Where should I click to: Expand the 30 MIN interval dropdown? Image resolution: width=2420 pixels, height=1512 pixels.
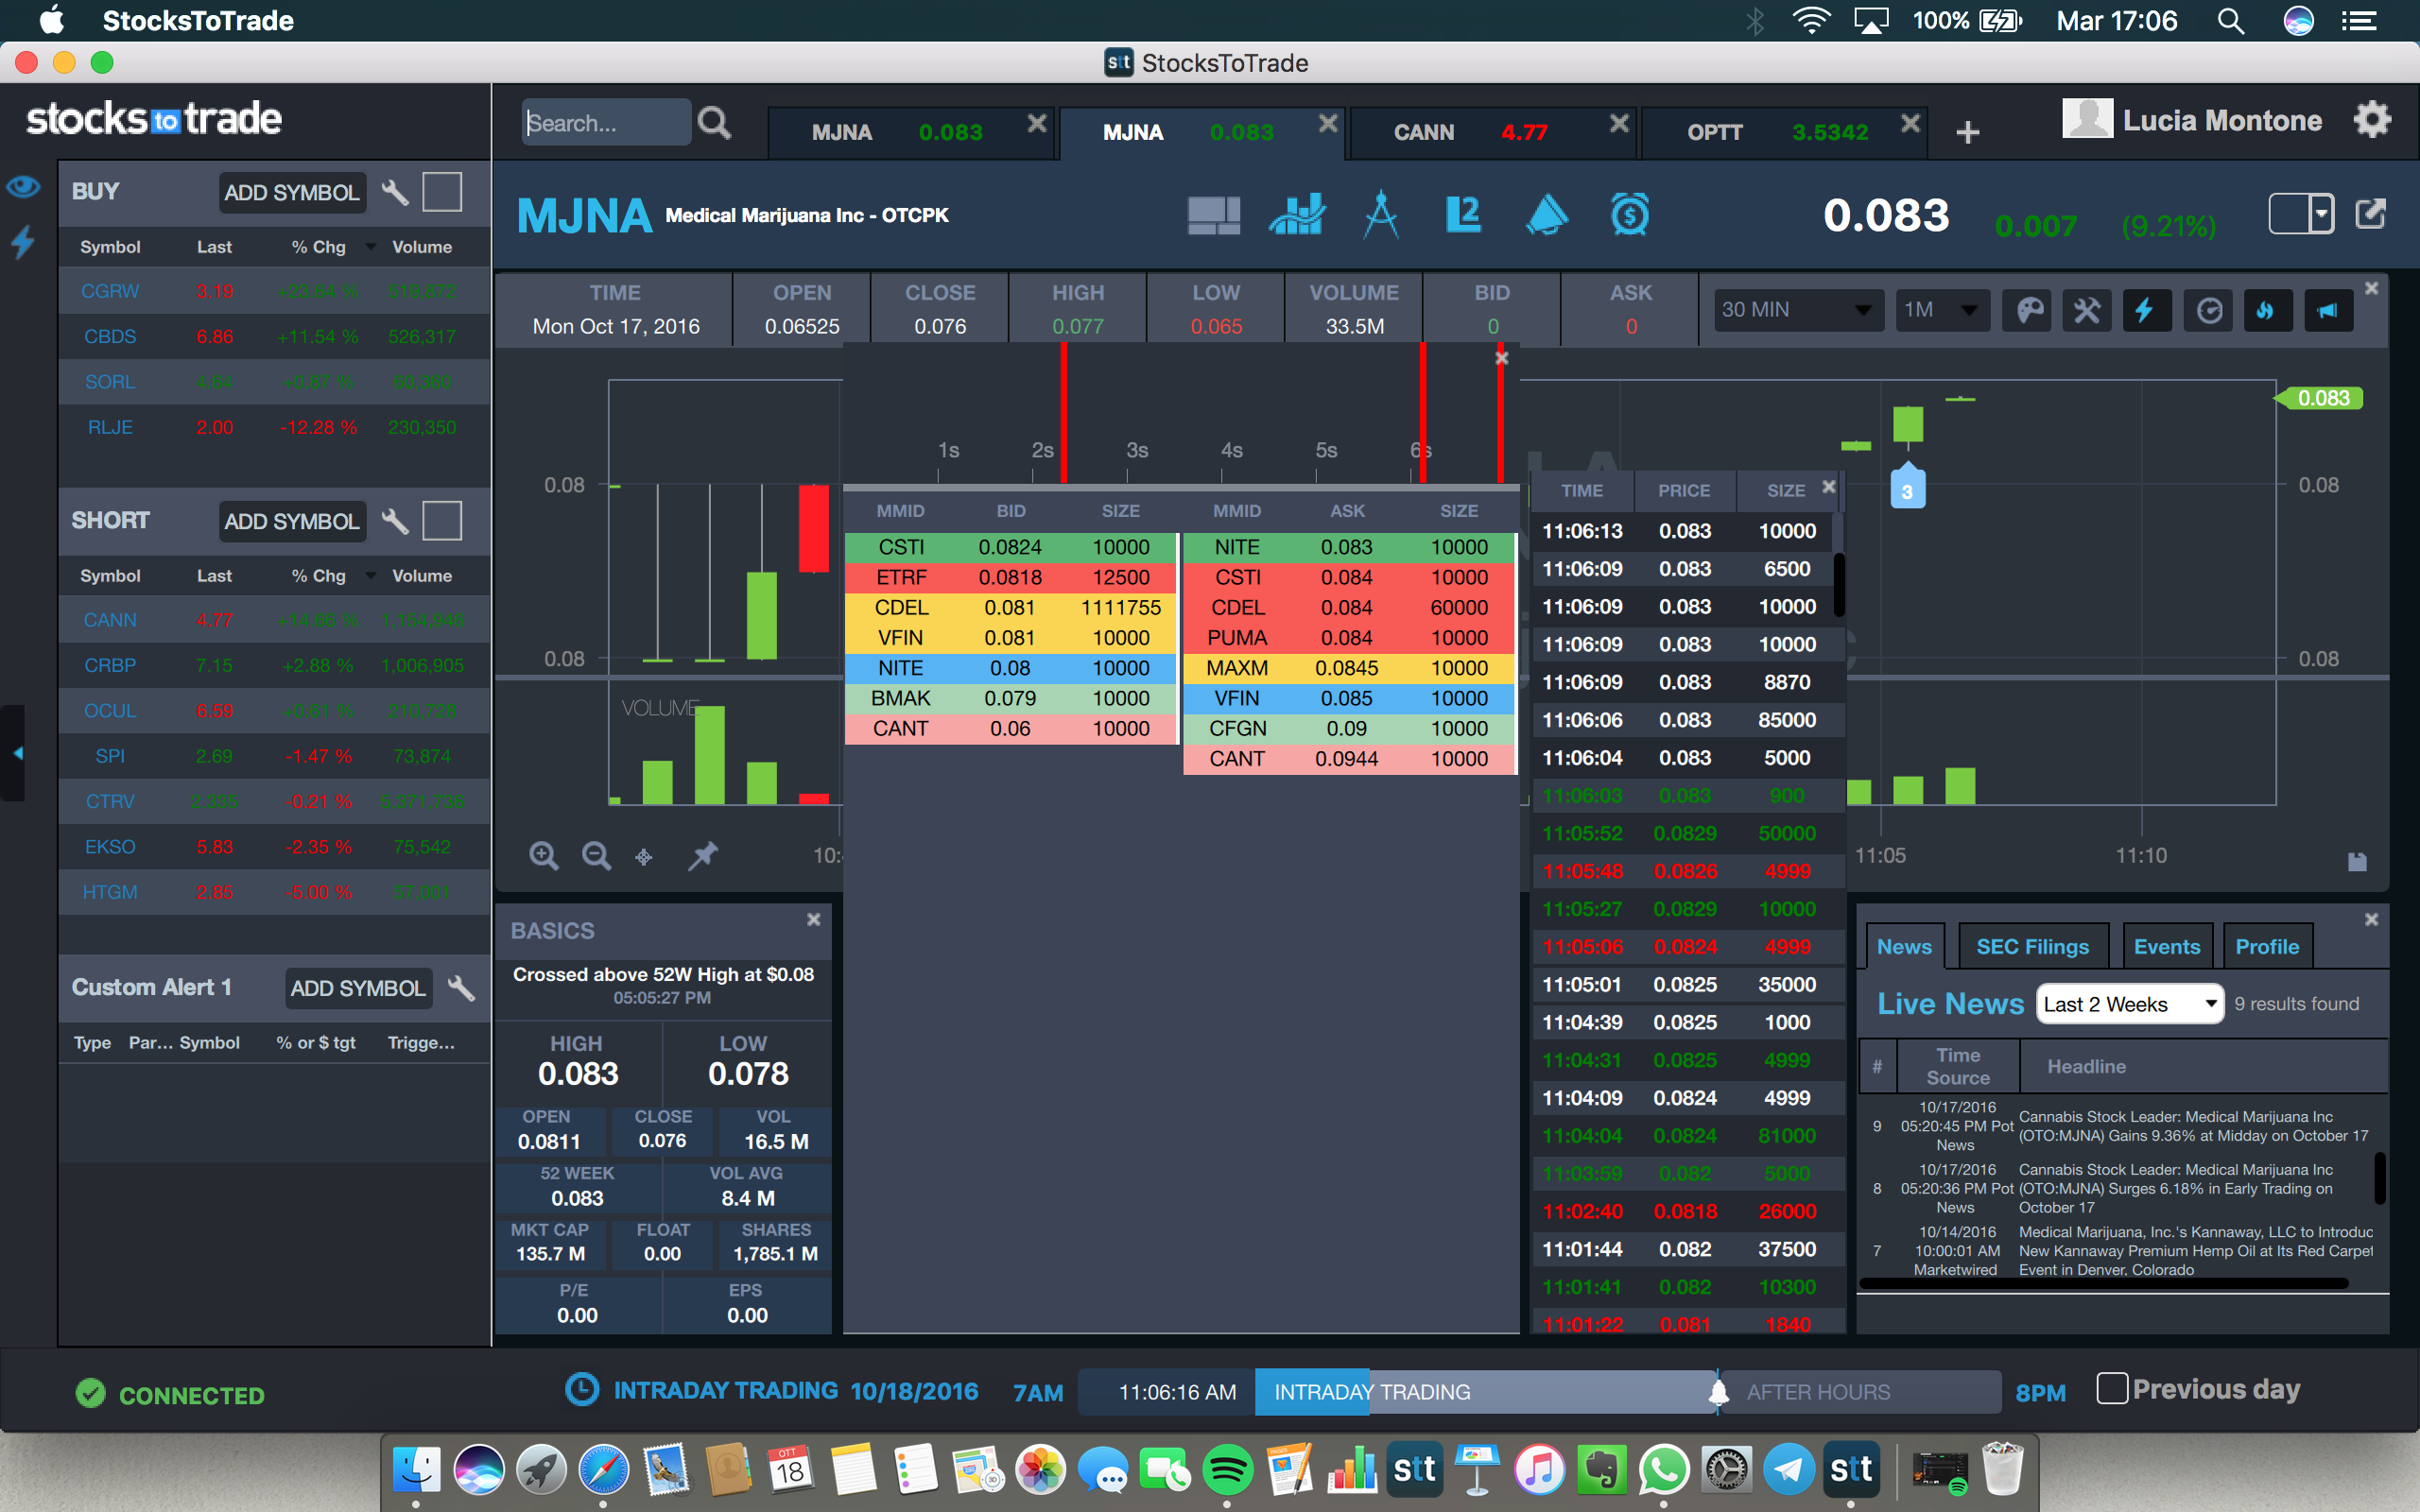tap(1797, 311)
